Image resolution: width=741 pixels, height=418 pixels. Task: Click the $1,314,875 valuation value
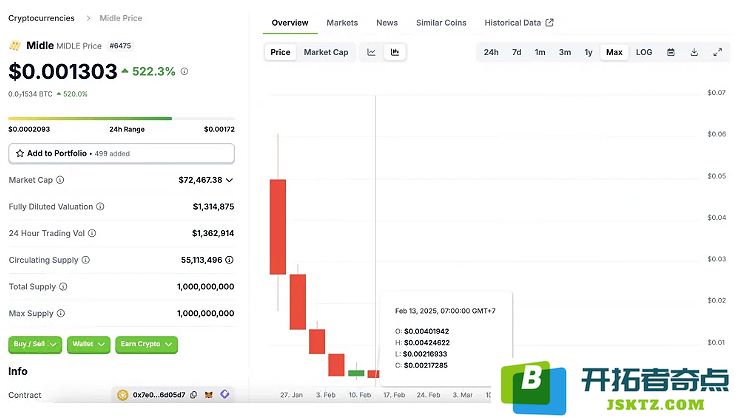[213, 206]
